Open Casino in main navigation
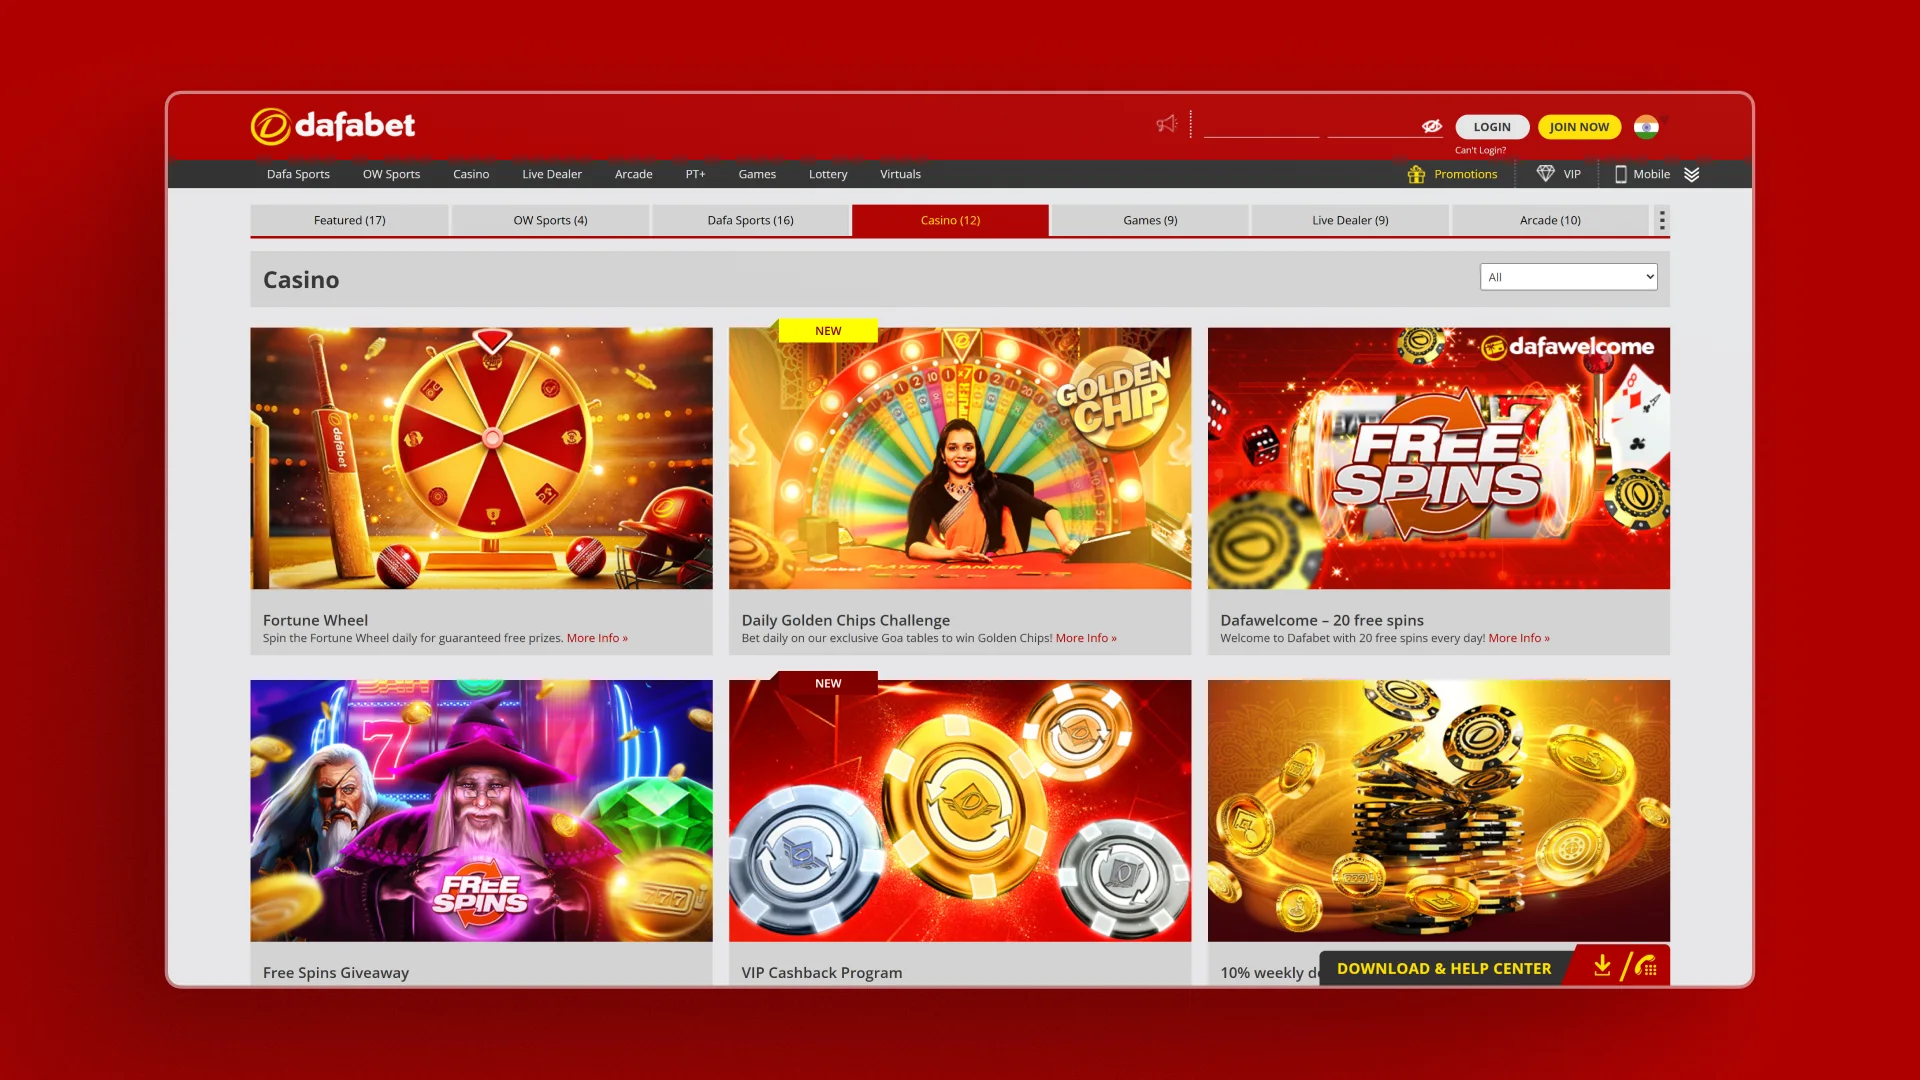Image resolution: width=1920 pixels, height=1080 pixels. click(471, 174)
